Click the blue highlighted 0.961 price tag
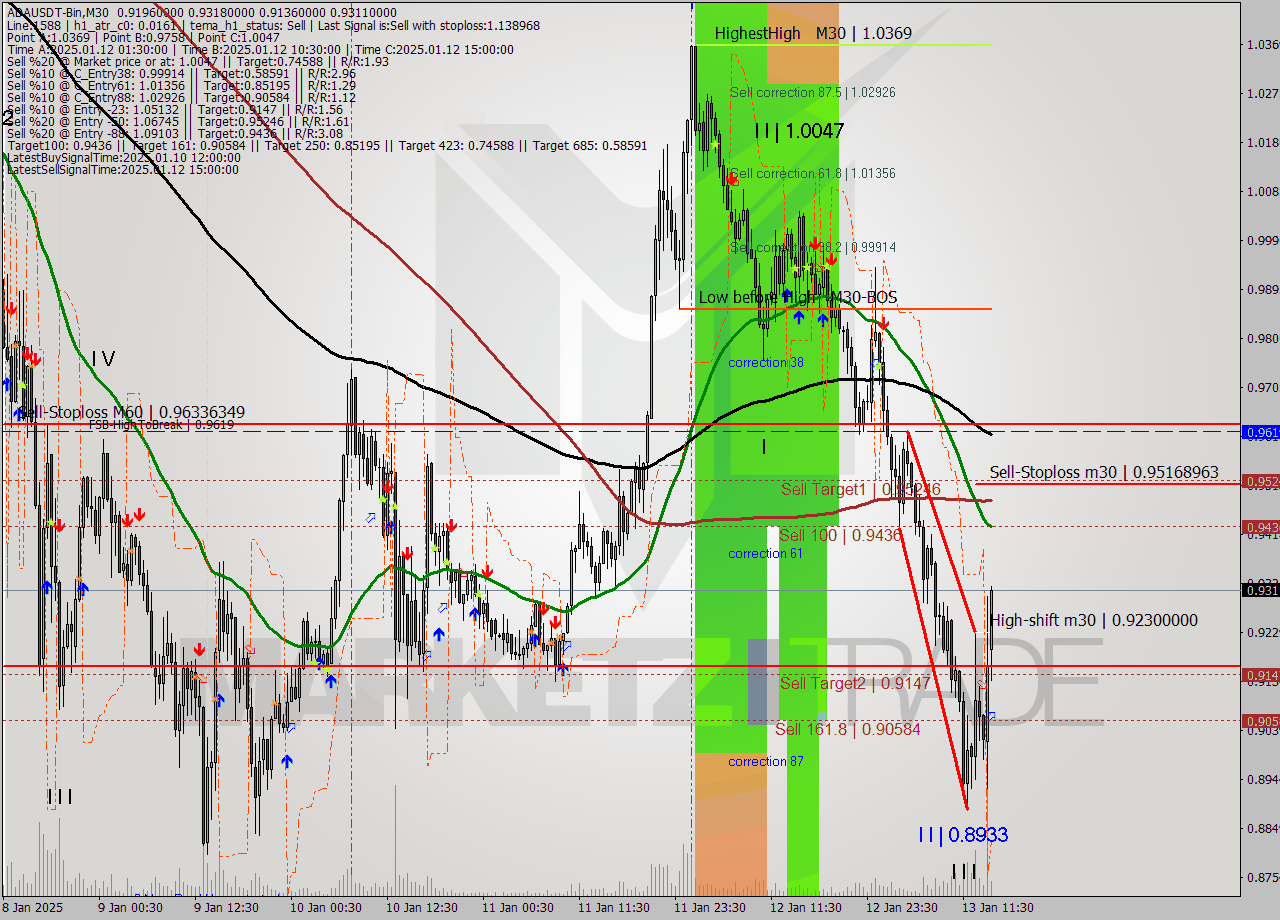Image resolution: width=1280 pixels, height=920 pixels. tap(1260, 432)
